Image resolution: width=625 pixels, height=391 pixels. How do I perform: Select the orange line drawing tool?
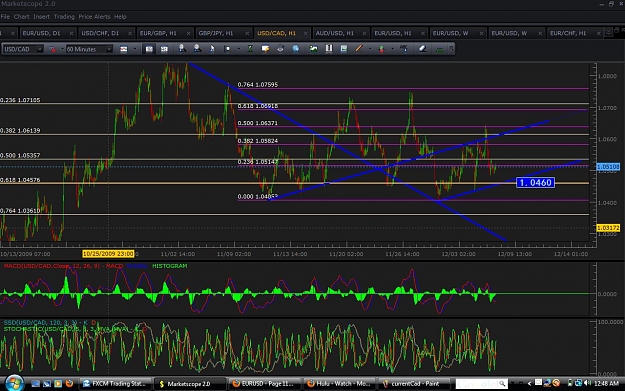359,49
